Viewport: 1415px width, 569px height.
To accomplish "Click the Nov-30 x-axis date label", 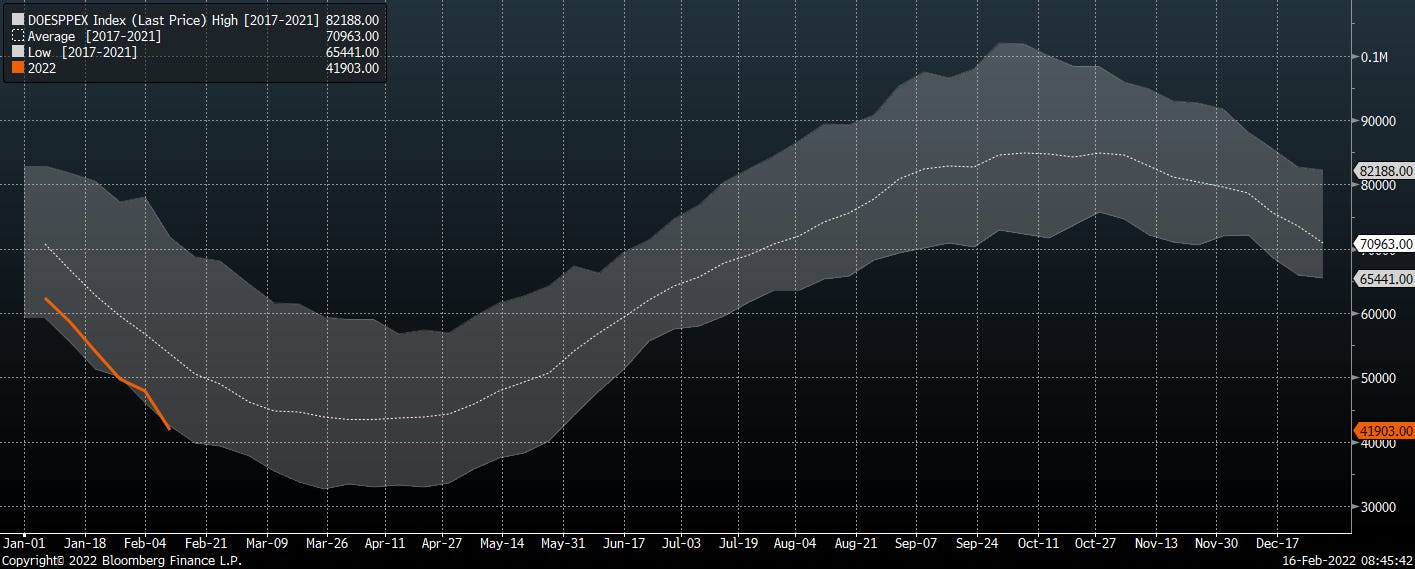I will (x=1217, y=543).
